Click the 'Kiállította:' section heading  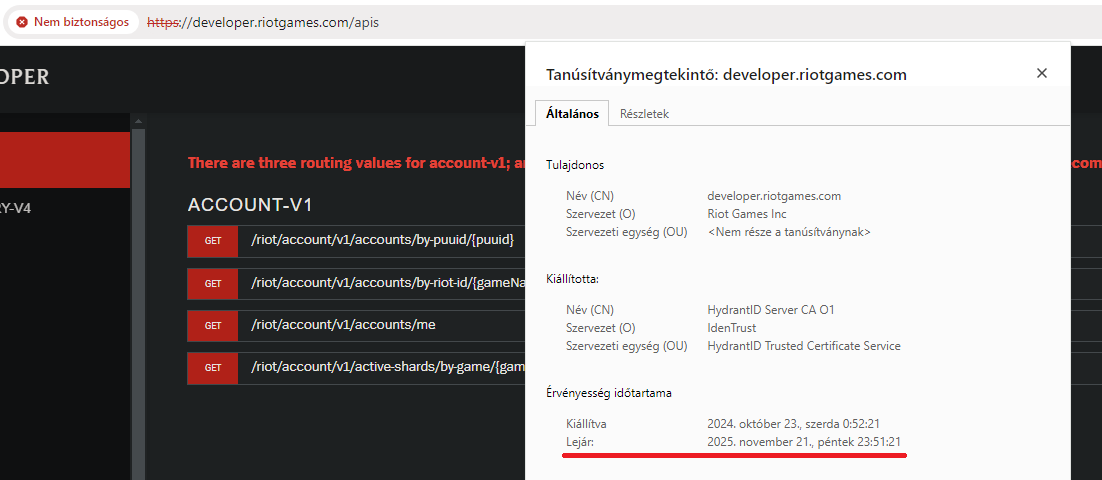[572, 279]
